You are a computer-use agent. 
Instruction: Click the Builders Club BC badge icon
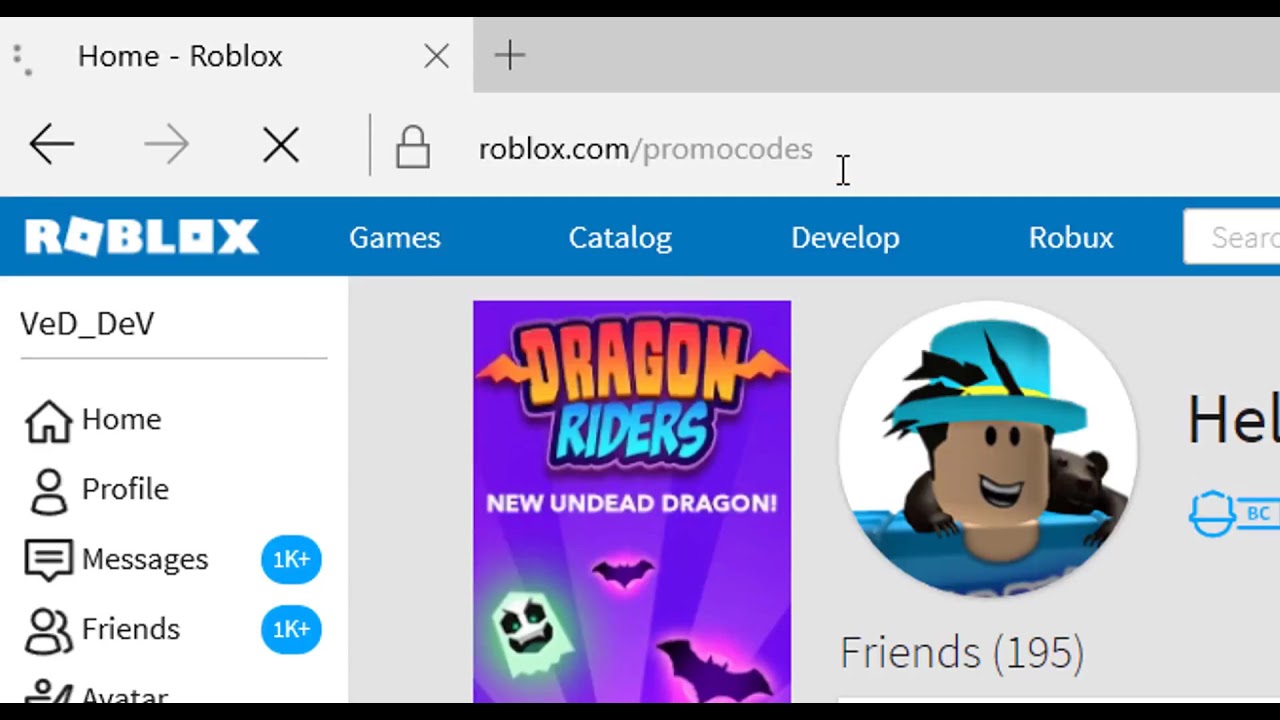(x=1233, y=514)
